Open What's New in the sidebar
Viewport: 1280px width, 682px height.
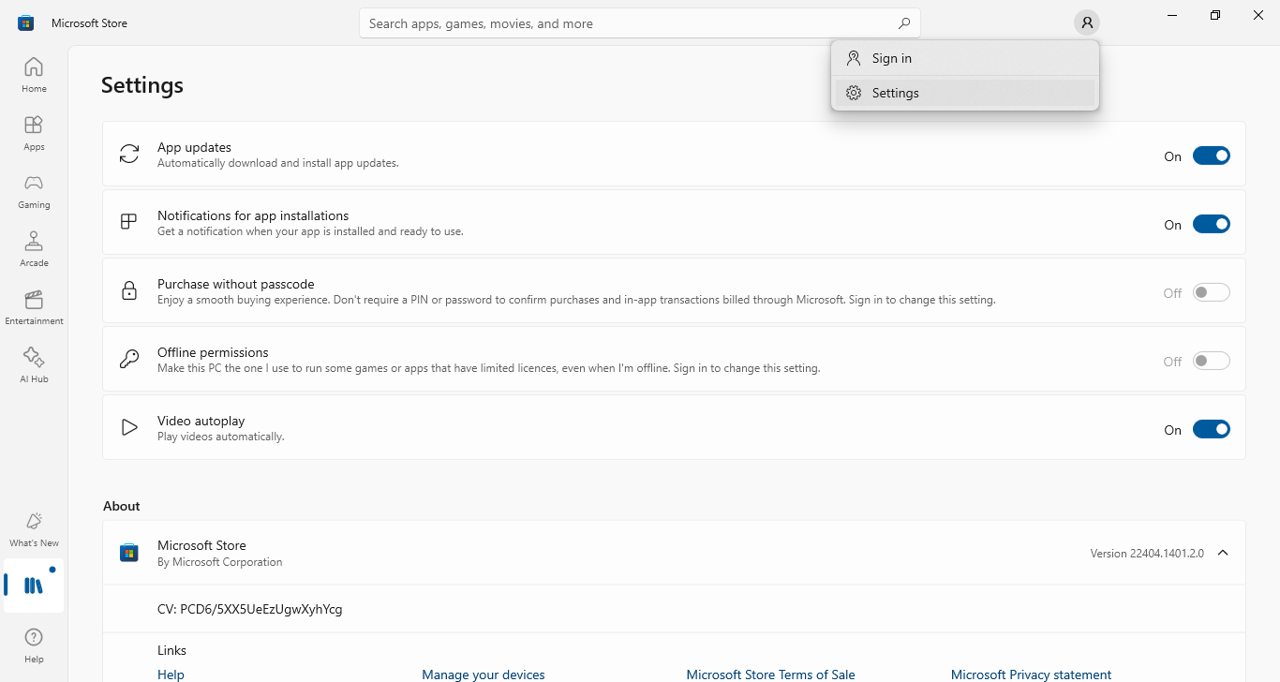pyautogui.click(x=33, y=529)
